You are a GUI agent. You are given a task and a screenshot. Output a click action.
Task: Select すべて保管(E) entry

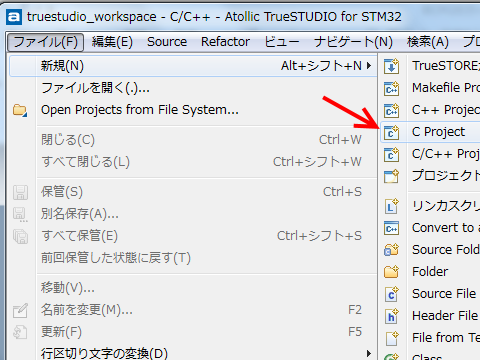click(193, 236)
